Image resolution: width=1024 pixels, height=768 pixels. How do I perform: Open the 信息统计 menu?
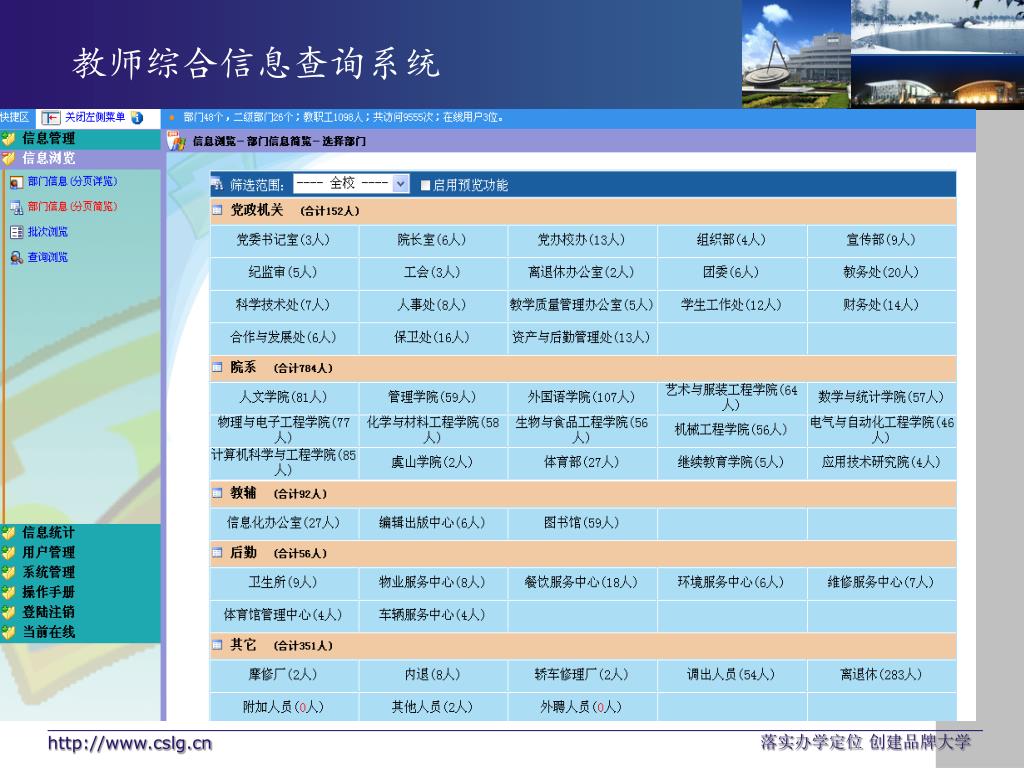click(x=48, y=533)
